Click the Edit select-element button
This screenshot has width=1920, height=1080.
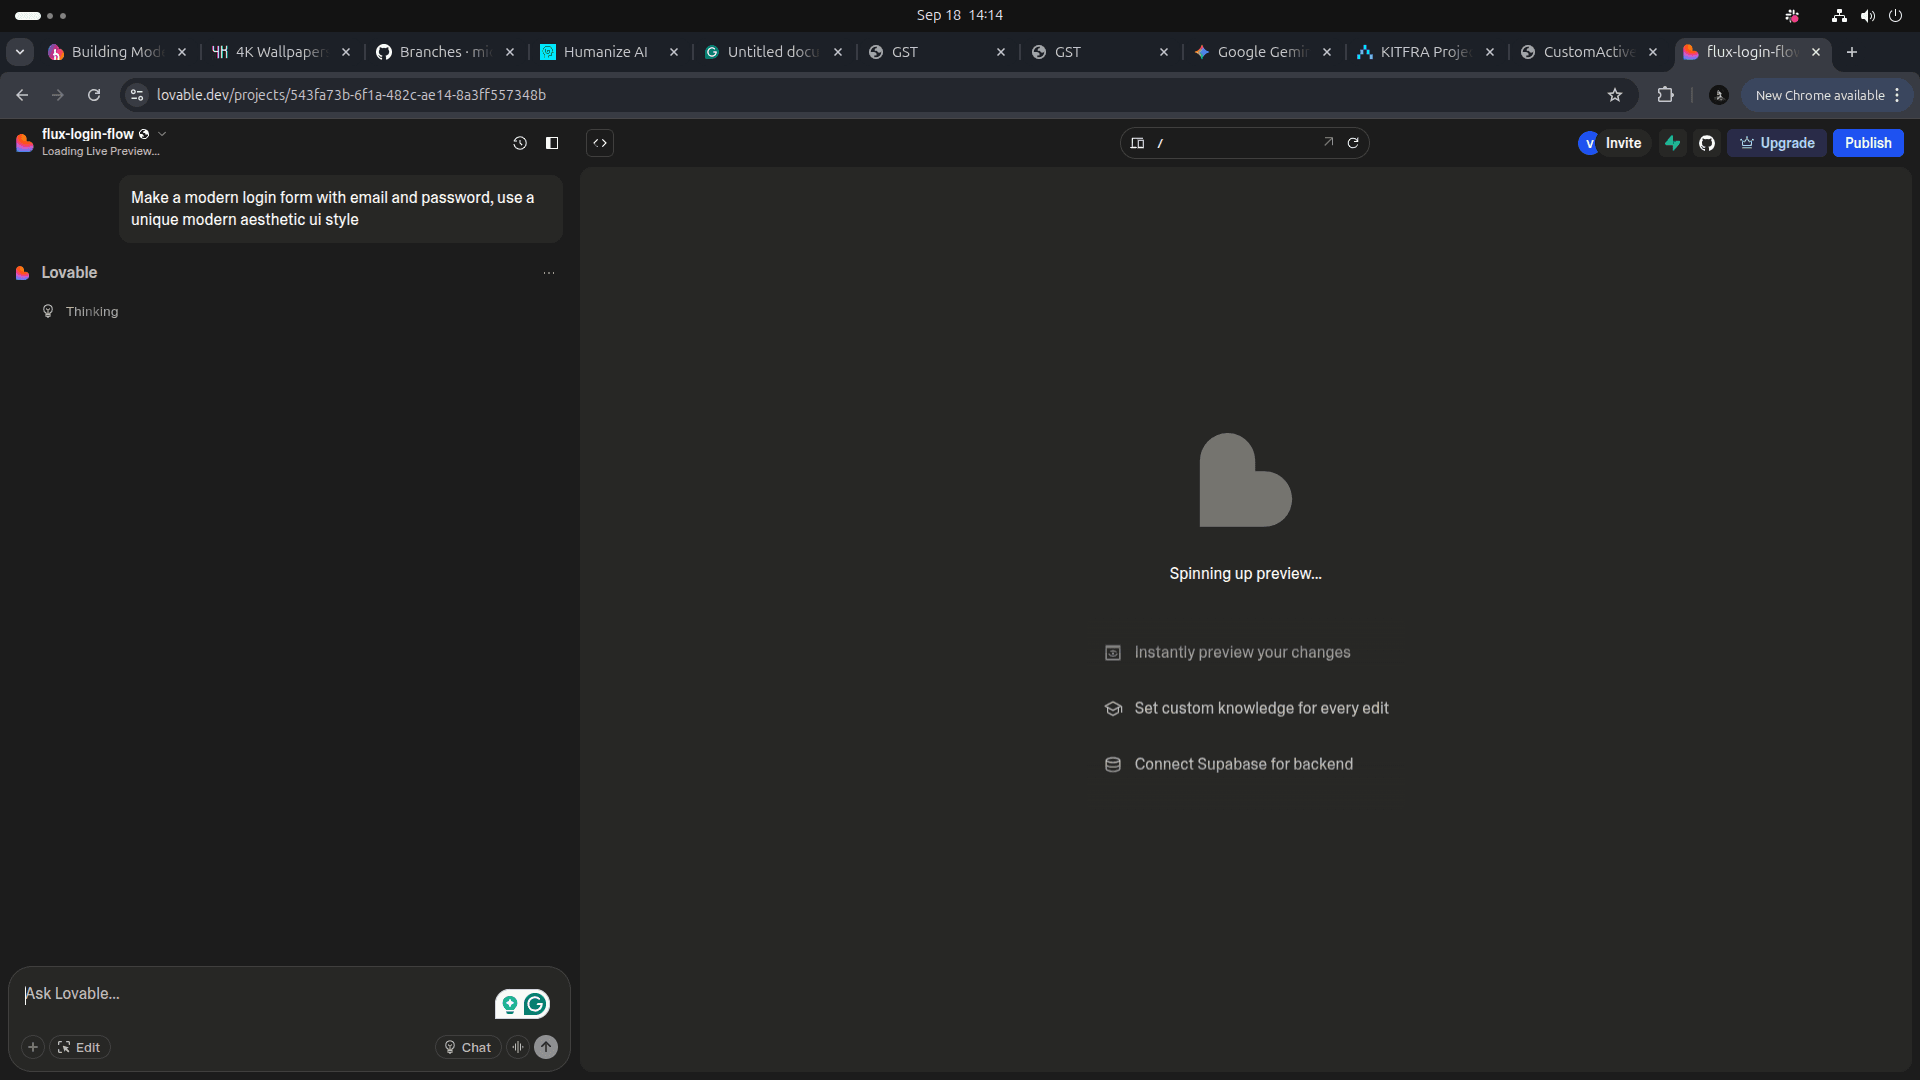pos(79,1047)
